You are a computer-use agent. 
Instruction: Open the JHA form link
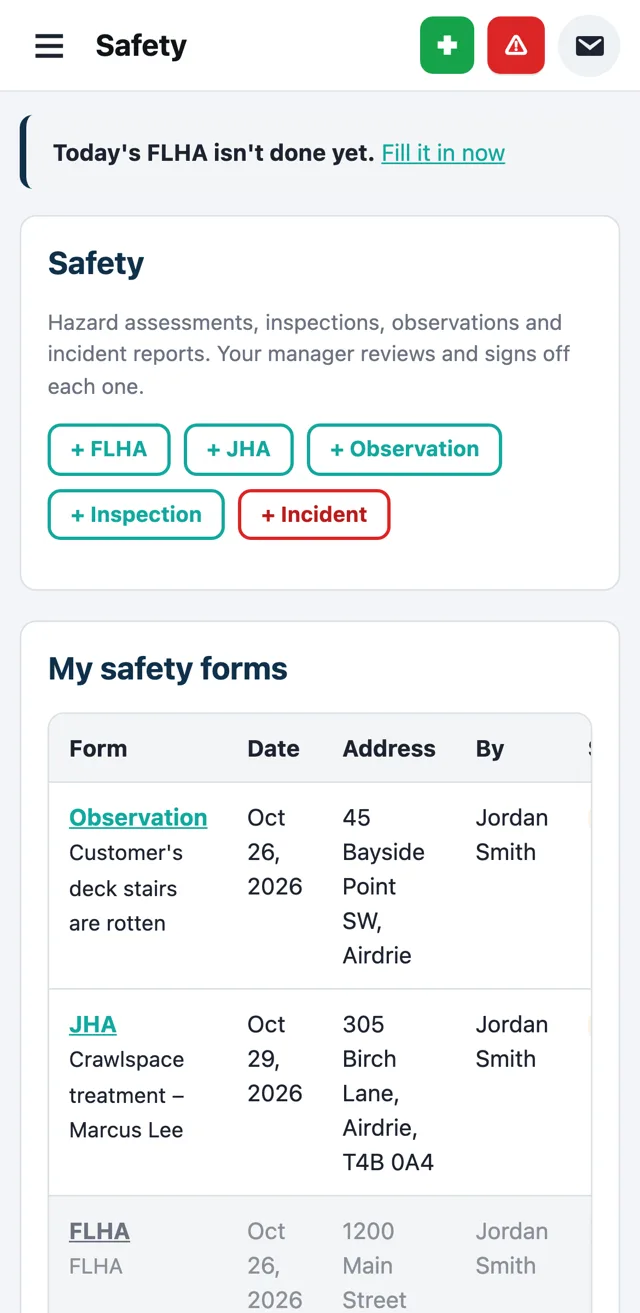[93, 1024]
